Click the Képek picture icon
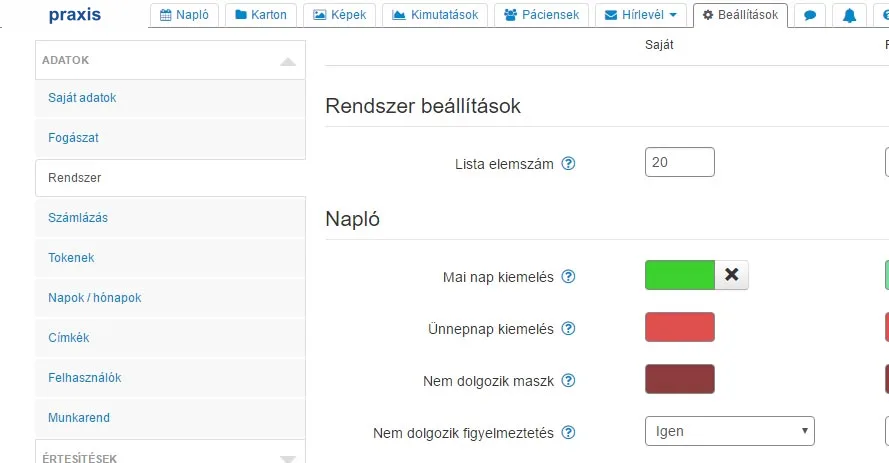The height and width of the screenshot is (463, 889). [x=320, y=15]
